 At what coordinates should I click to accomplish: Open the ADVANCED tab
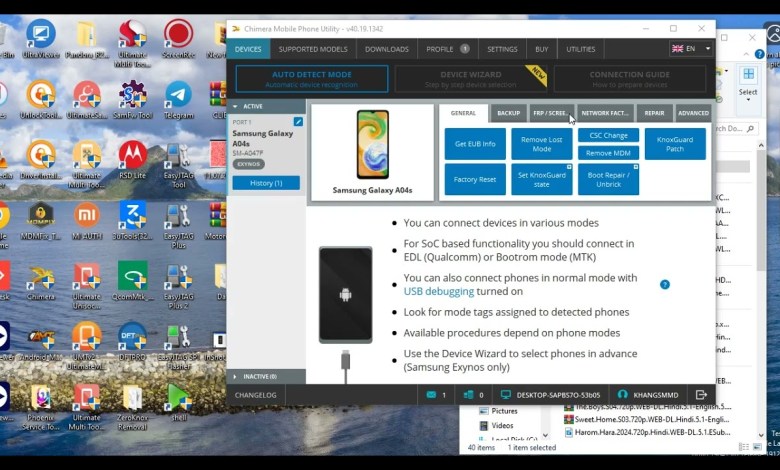pos(693,113)
